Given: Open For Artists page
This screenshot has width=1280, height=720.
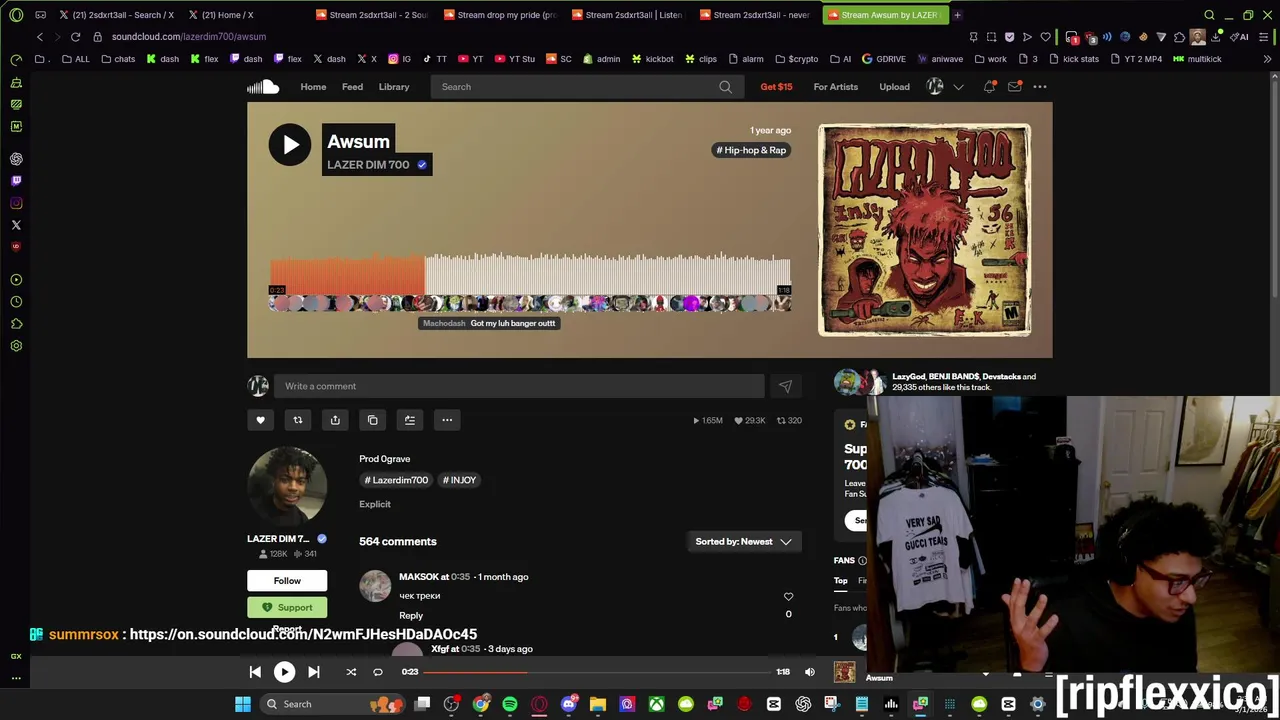Looking at the screenshot, I should point(836,87).
